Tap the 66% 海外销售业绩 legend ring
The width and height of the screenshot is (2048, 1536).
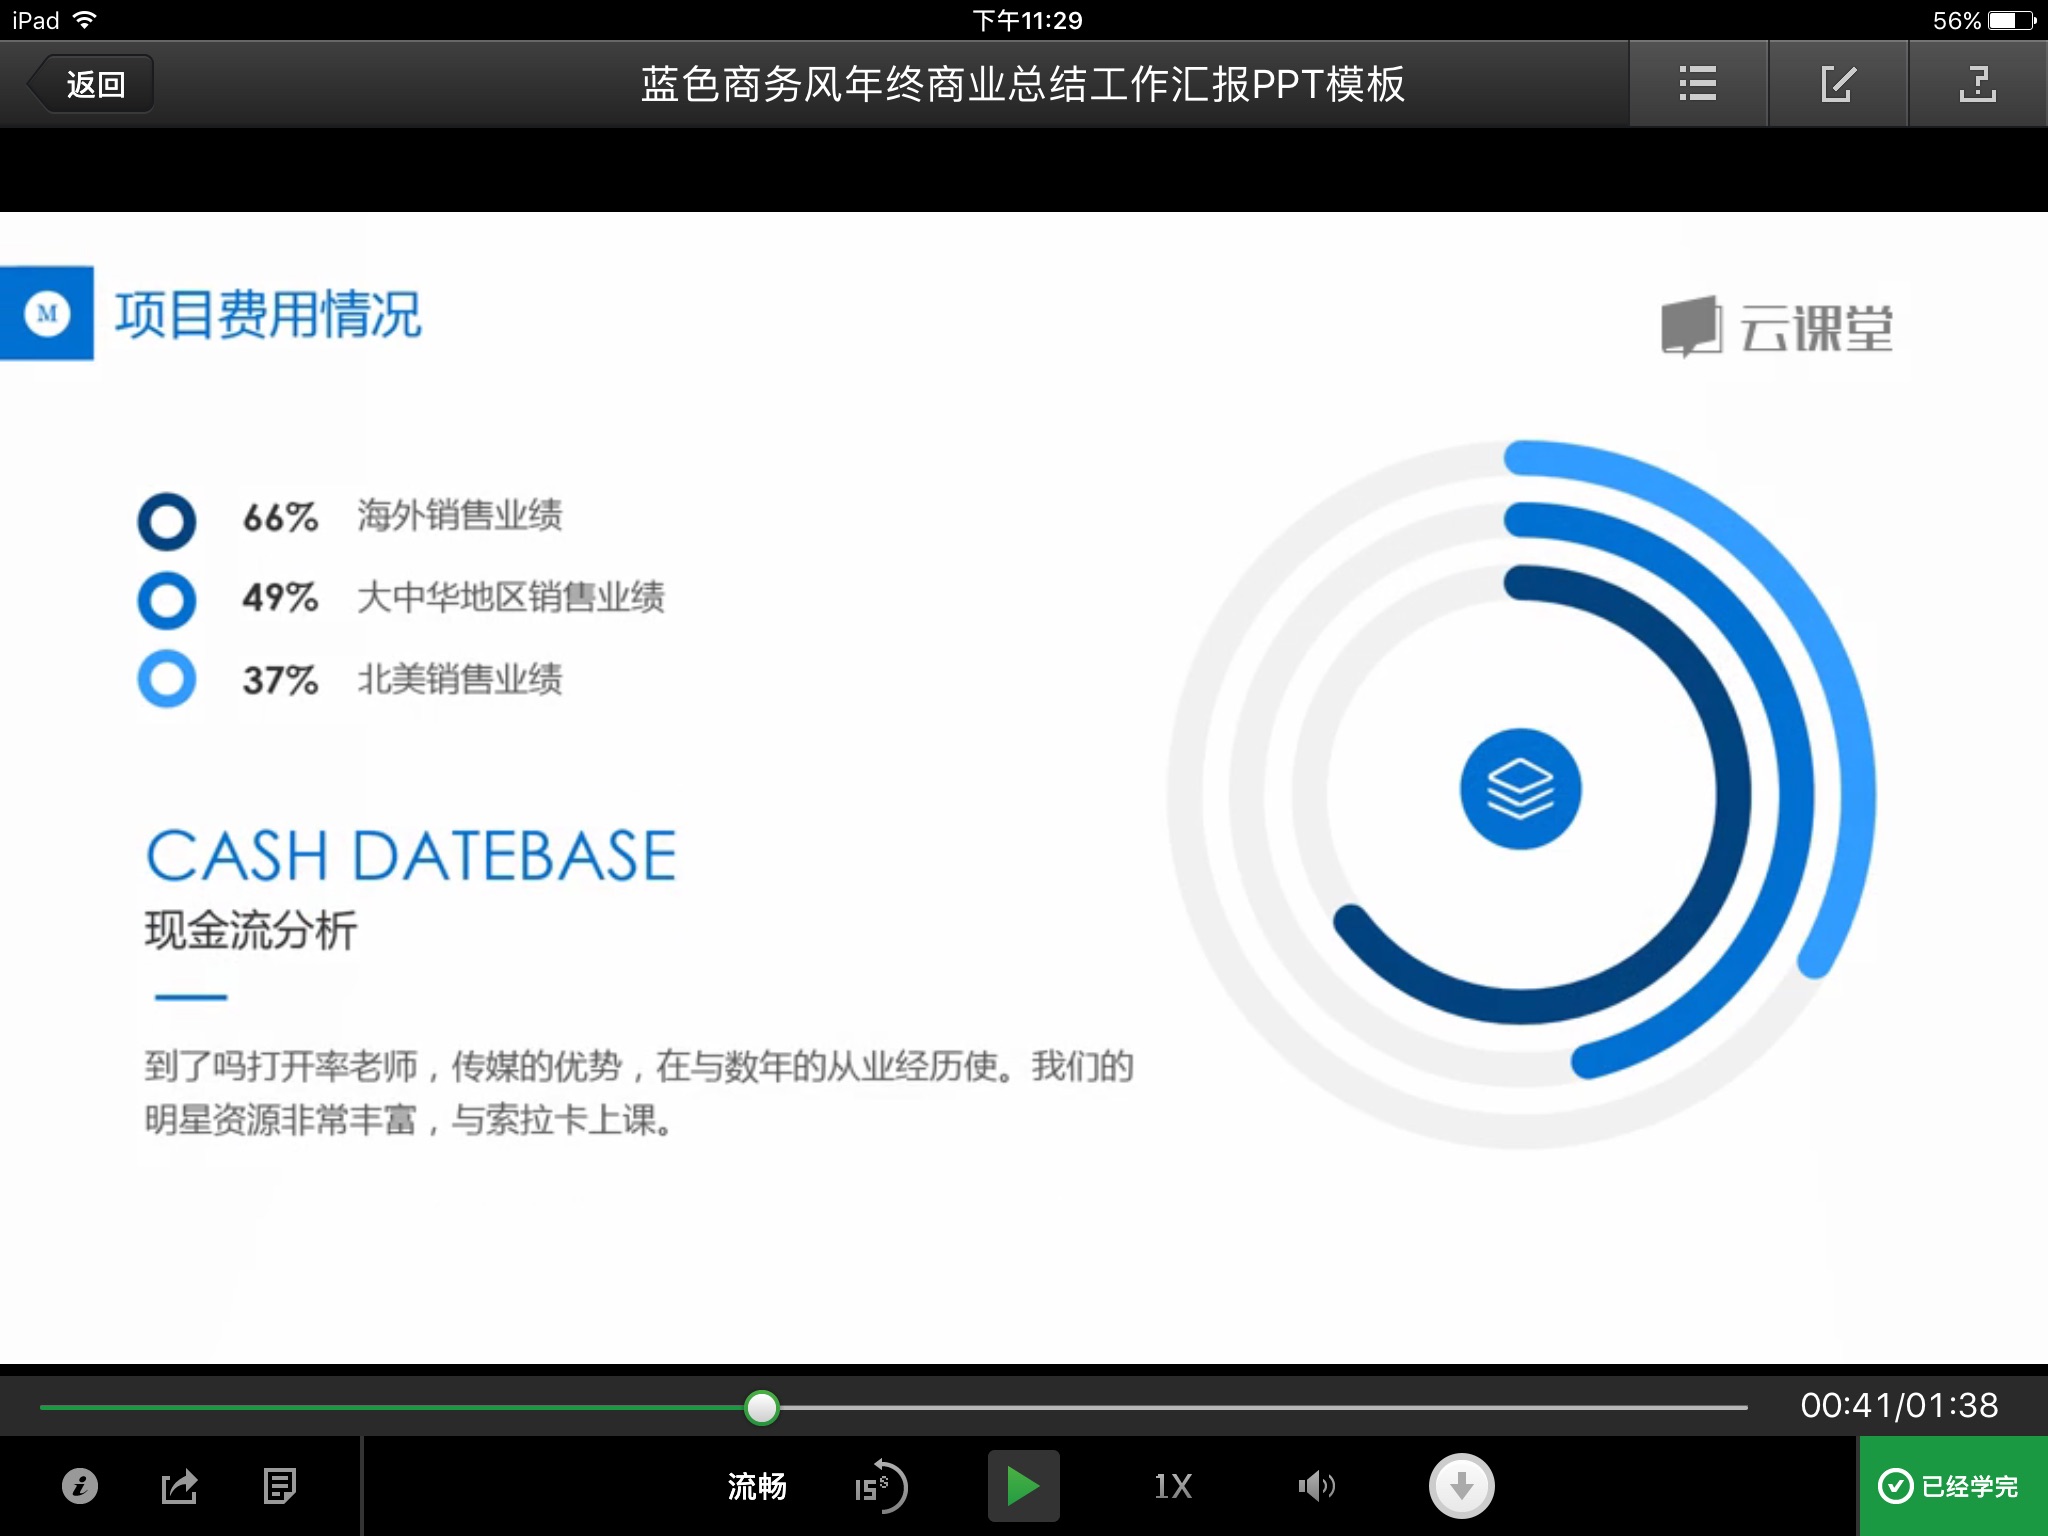click(167, 521)
